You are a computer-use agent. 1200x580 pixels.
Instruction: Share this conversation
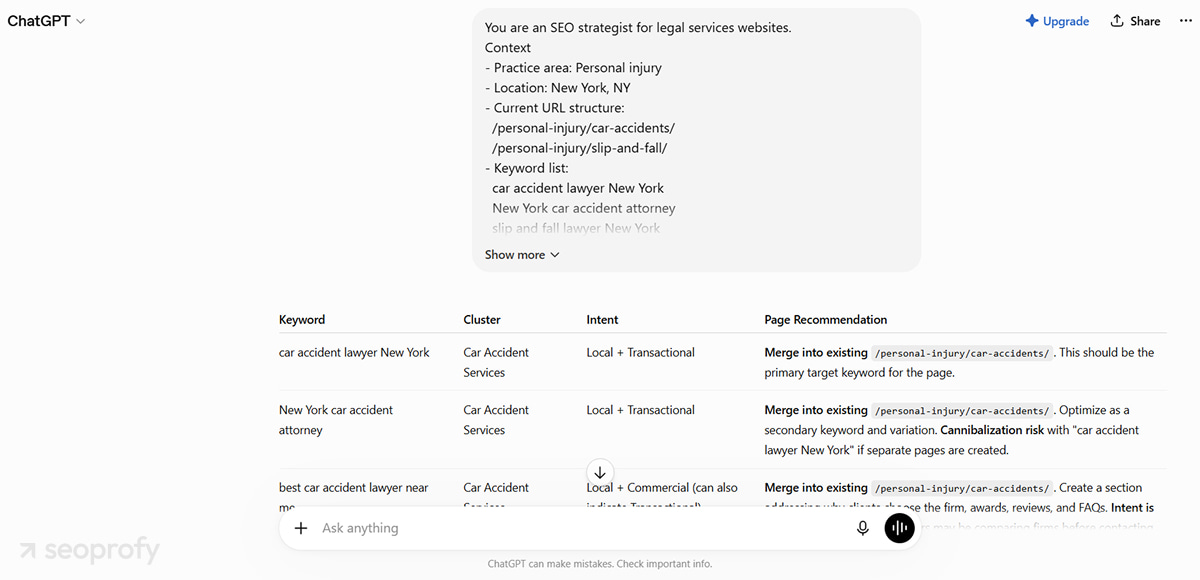(x=1135, y=21)
